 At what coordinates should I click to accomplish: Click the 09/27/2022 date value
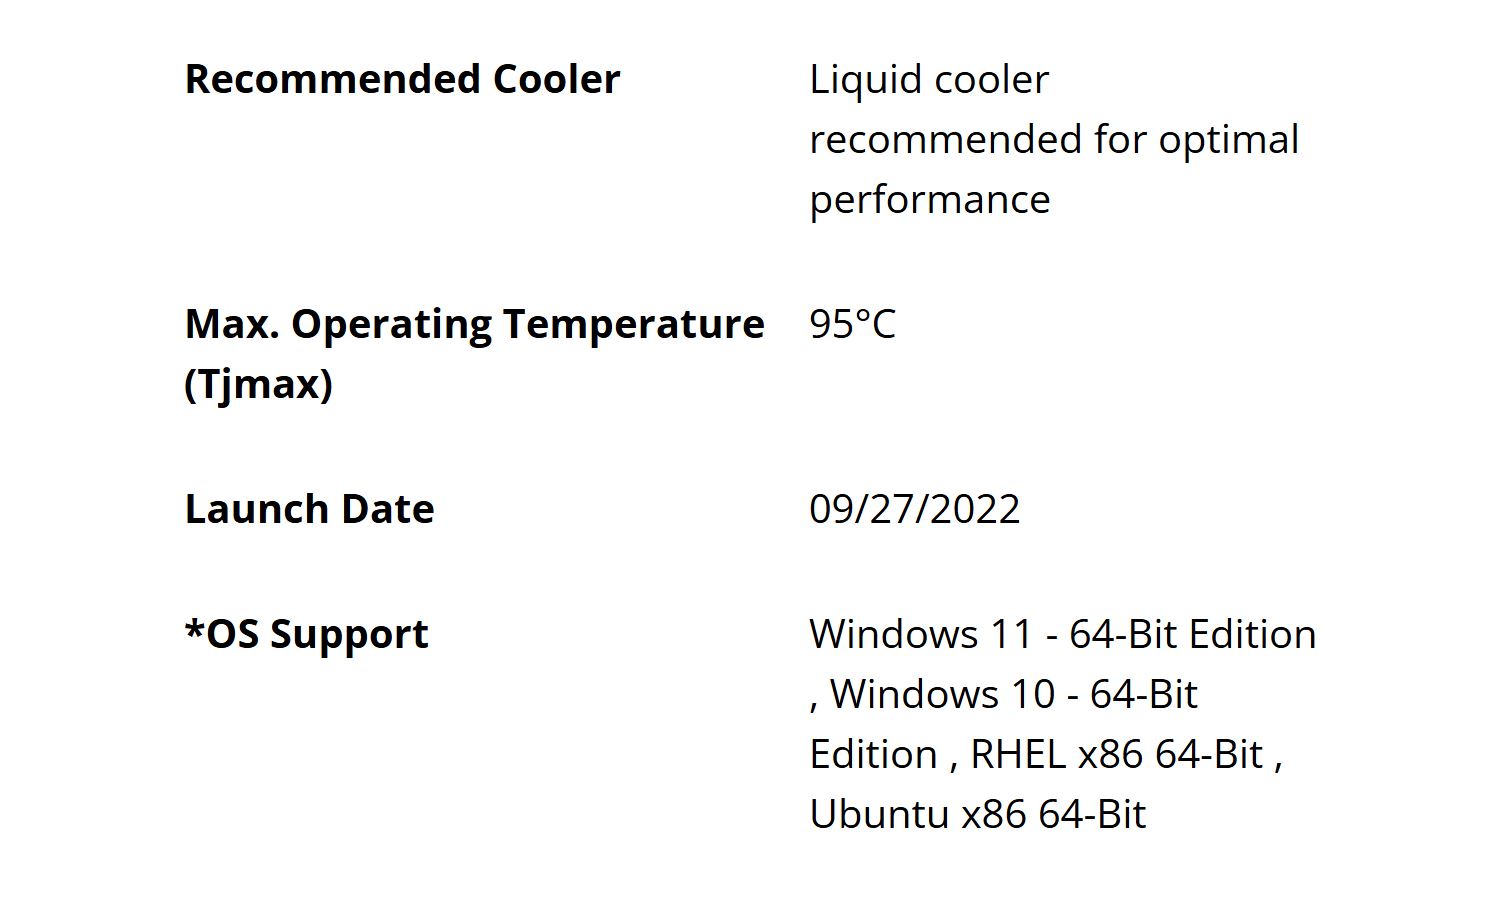(x=914, y=509)
